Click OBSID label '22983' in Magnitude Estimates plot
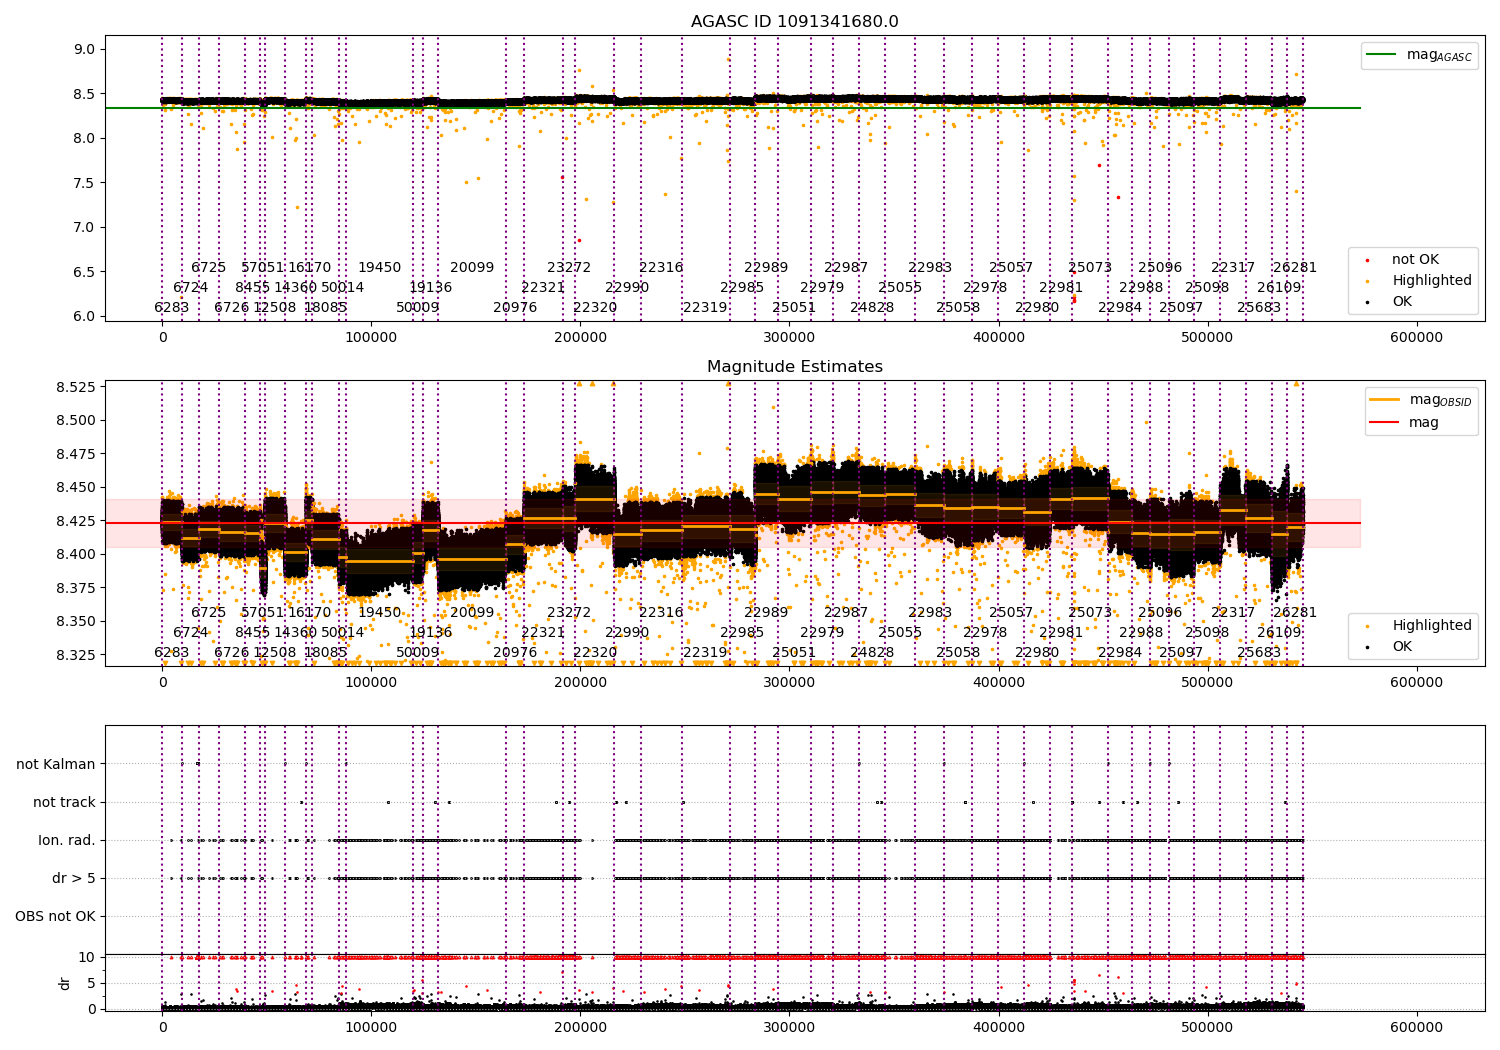The image size is (1500, 1050). click(930, 613)
